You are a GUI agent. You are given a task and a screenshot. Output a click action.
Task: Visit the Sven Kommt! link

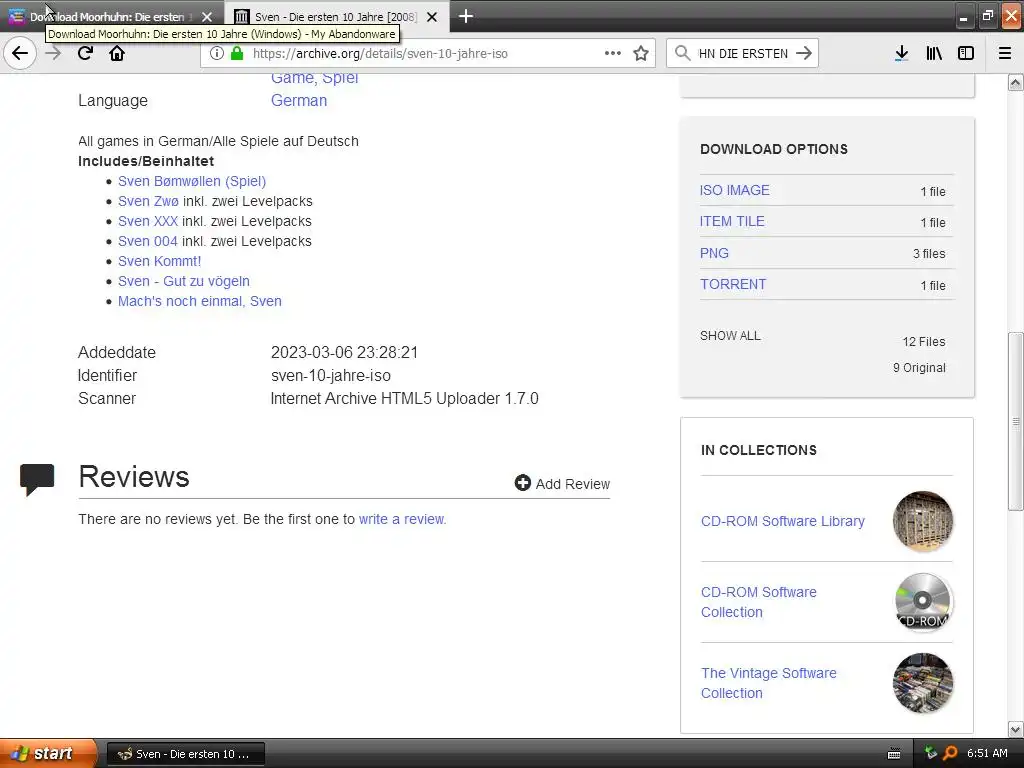[x=159, y=261]
